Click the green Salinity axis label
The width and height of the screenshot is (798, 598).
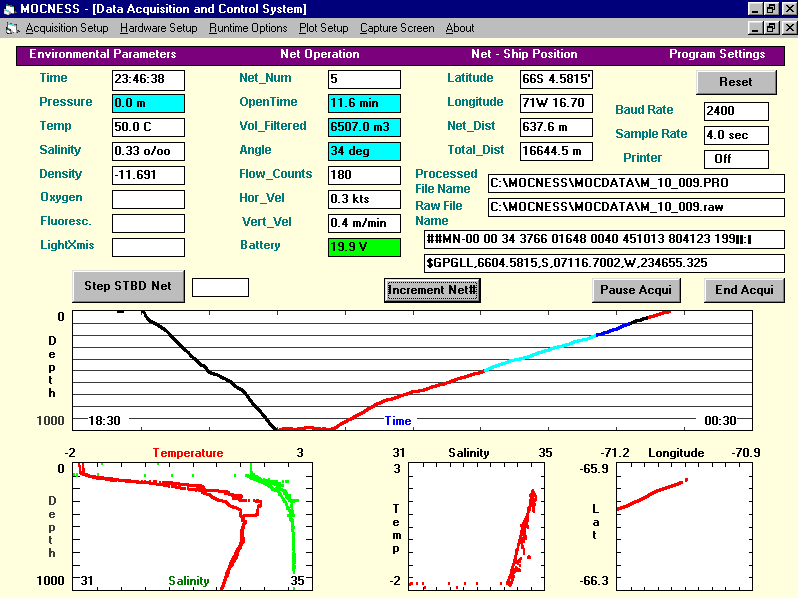tap(189, 581)
